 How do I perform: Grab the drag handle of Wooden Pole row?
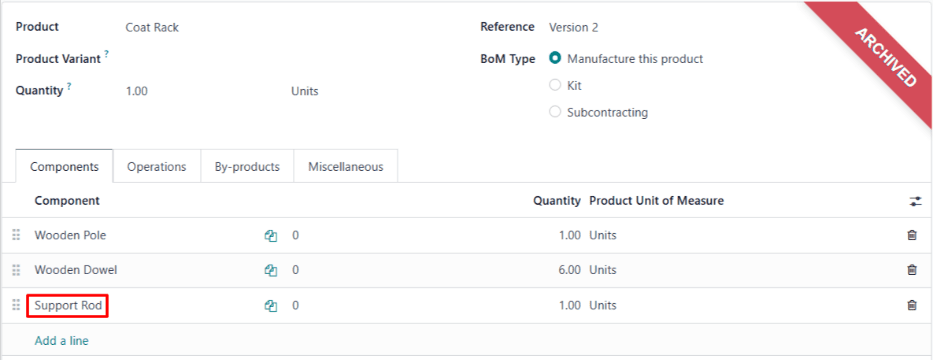(x=16, y=236)
